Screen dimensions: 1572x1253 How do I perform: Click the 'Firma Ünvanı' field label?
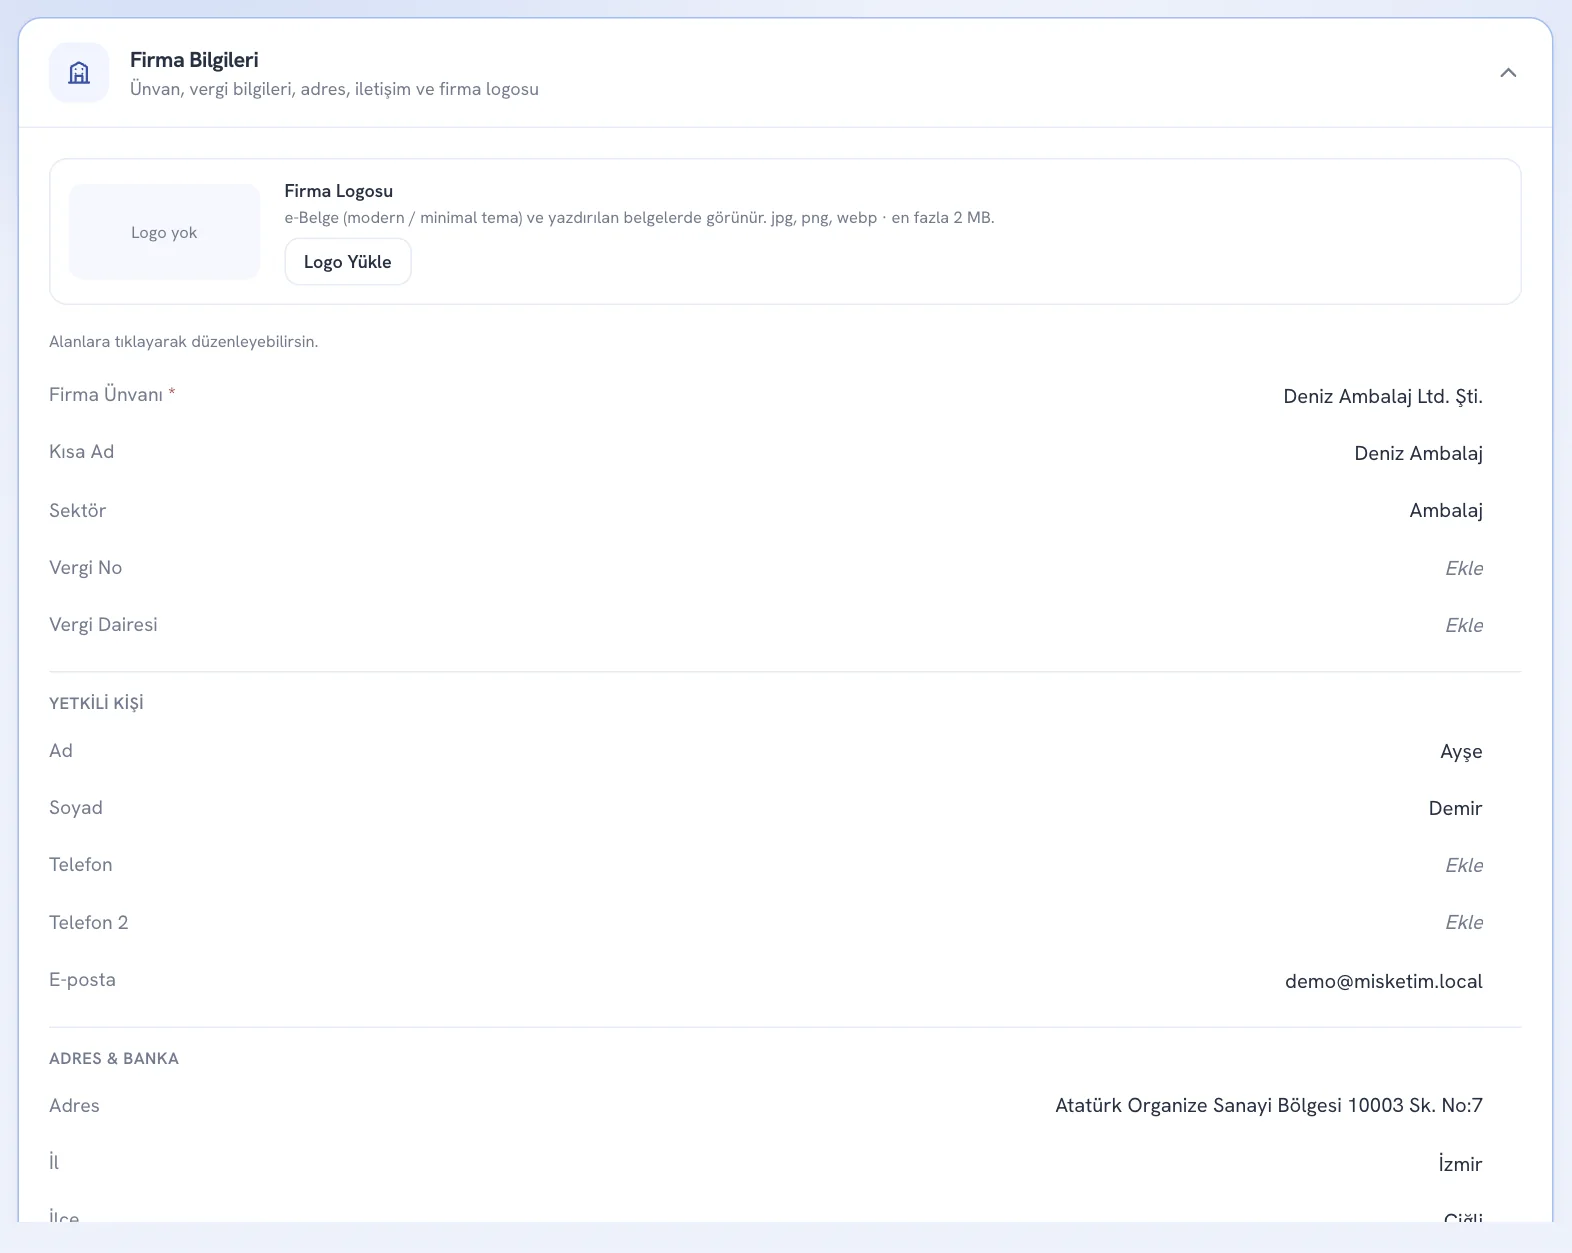coord(106,394)
